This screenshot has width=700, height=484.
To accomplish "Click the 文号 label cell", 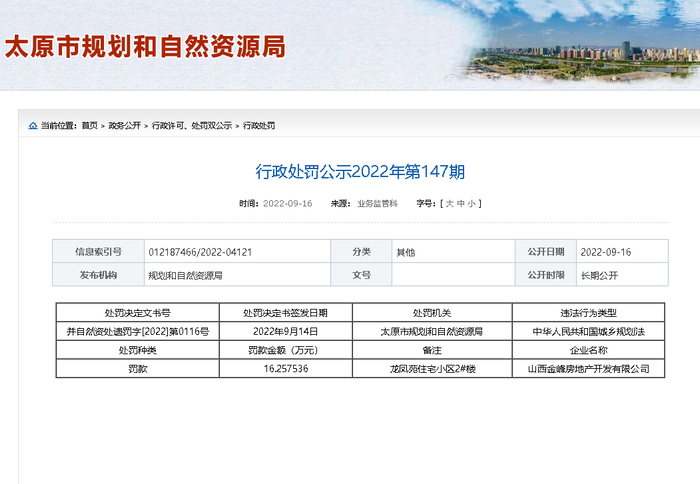I will click(361, 275).
